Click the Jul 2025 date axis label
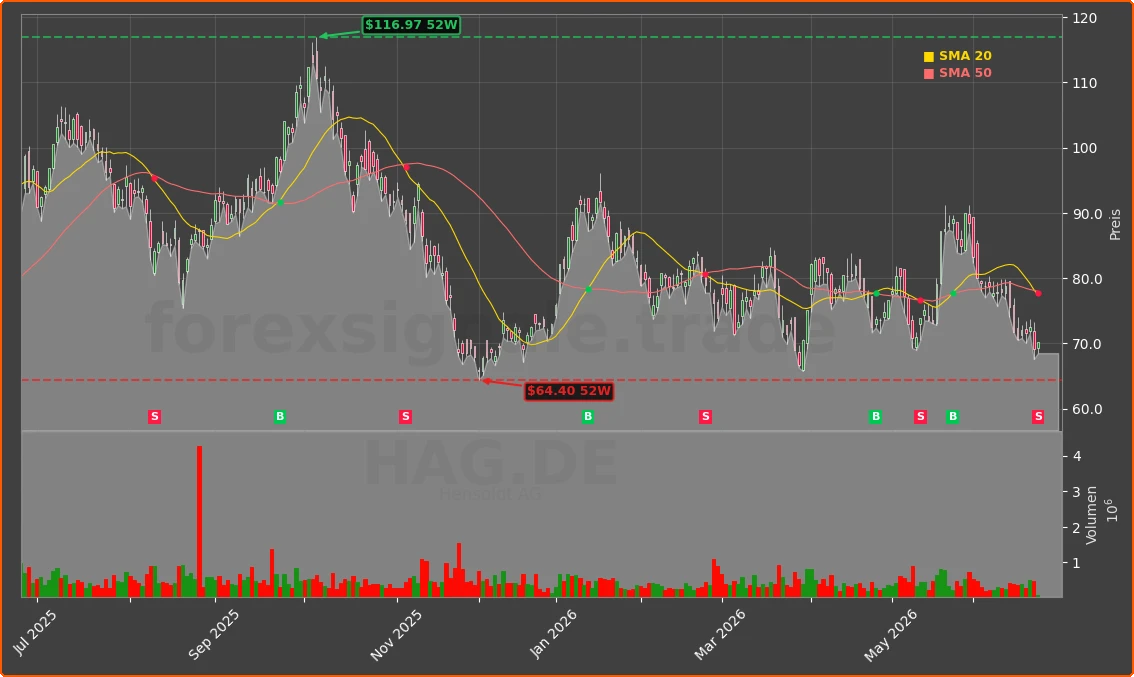This screenshot has height=677, width=1134. (35, 633)
